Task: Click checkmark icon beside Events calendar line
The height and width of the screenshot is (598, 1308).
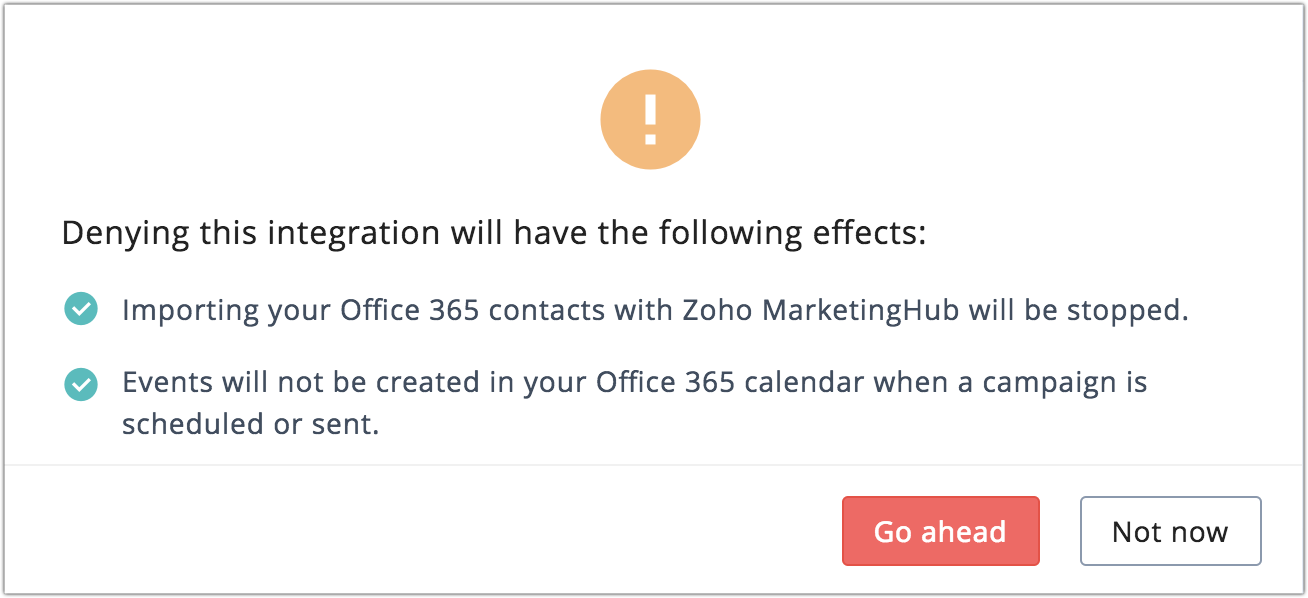Action: [80, 384]
